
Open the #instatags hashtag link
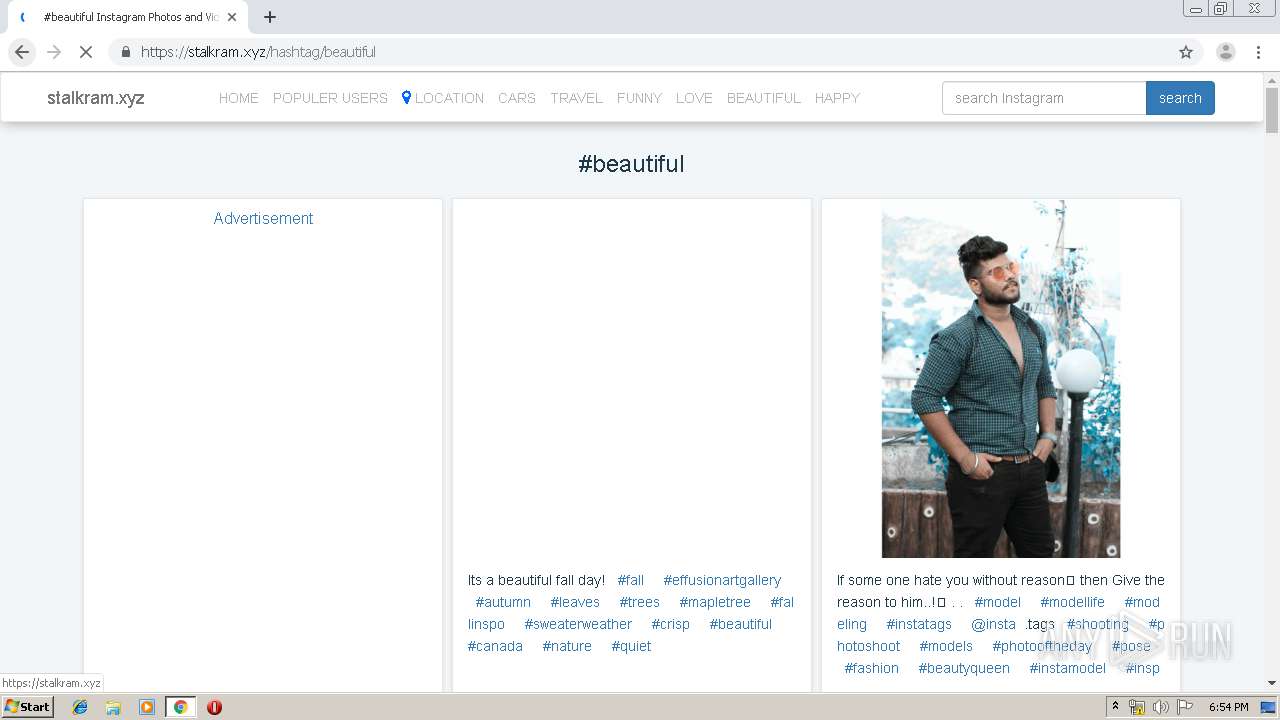tap(919, 624)
